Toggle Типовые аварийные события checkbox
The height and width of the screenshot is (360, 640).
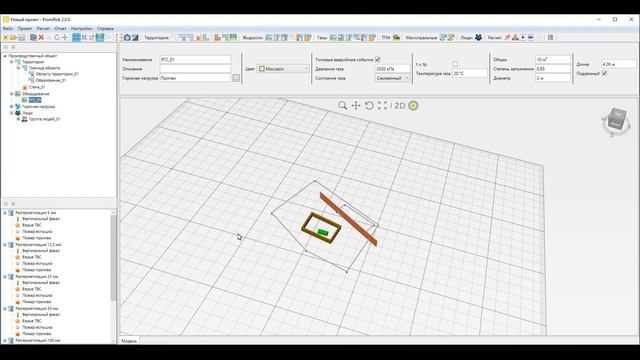pyautogui.click(x=378, y=60)
